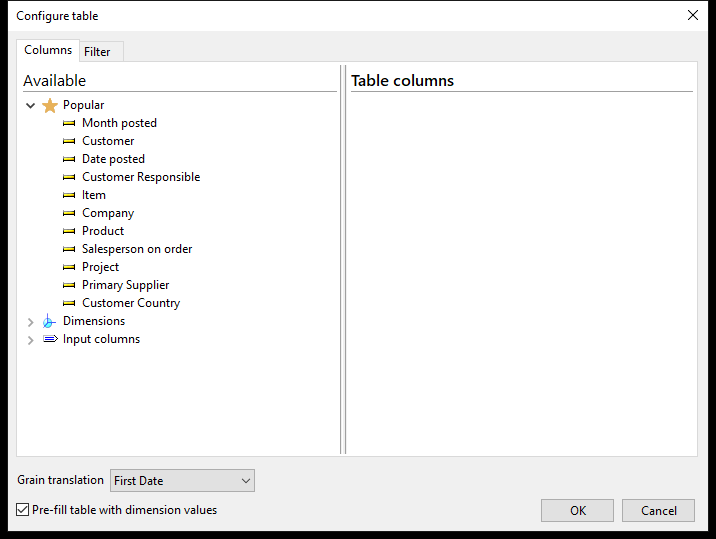The image size is (716, 539).
Task: Select Customer Responsible in Available list
Action: (141, 177)
